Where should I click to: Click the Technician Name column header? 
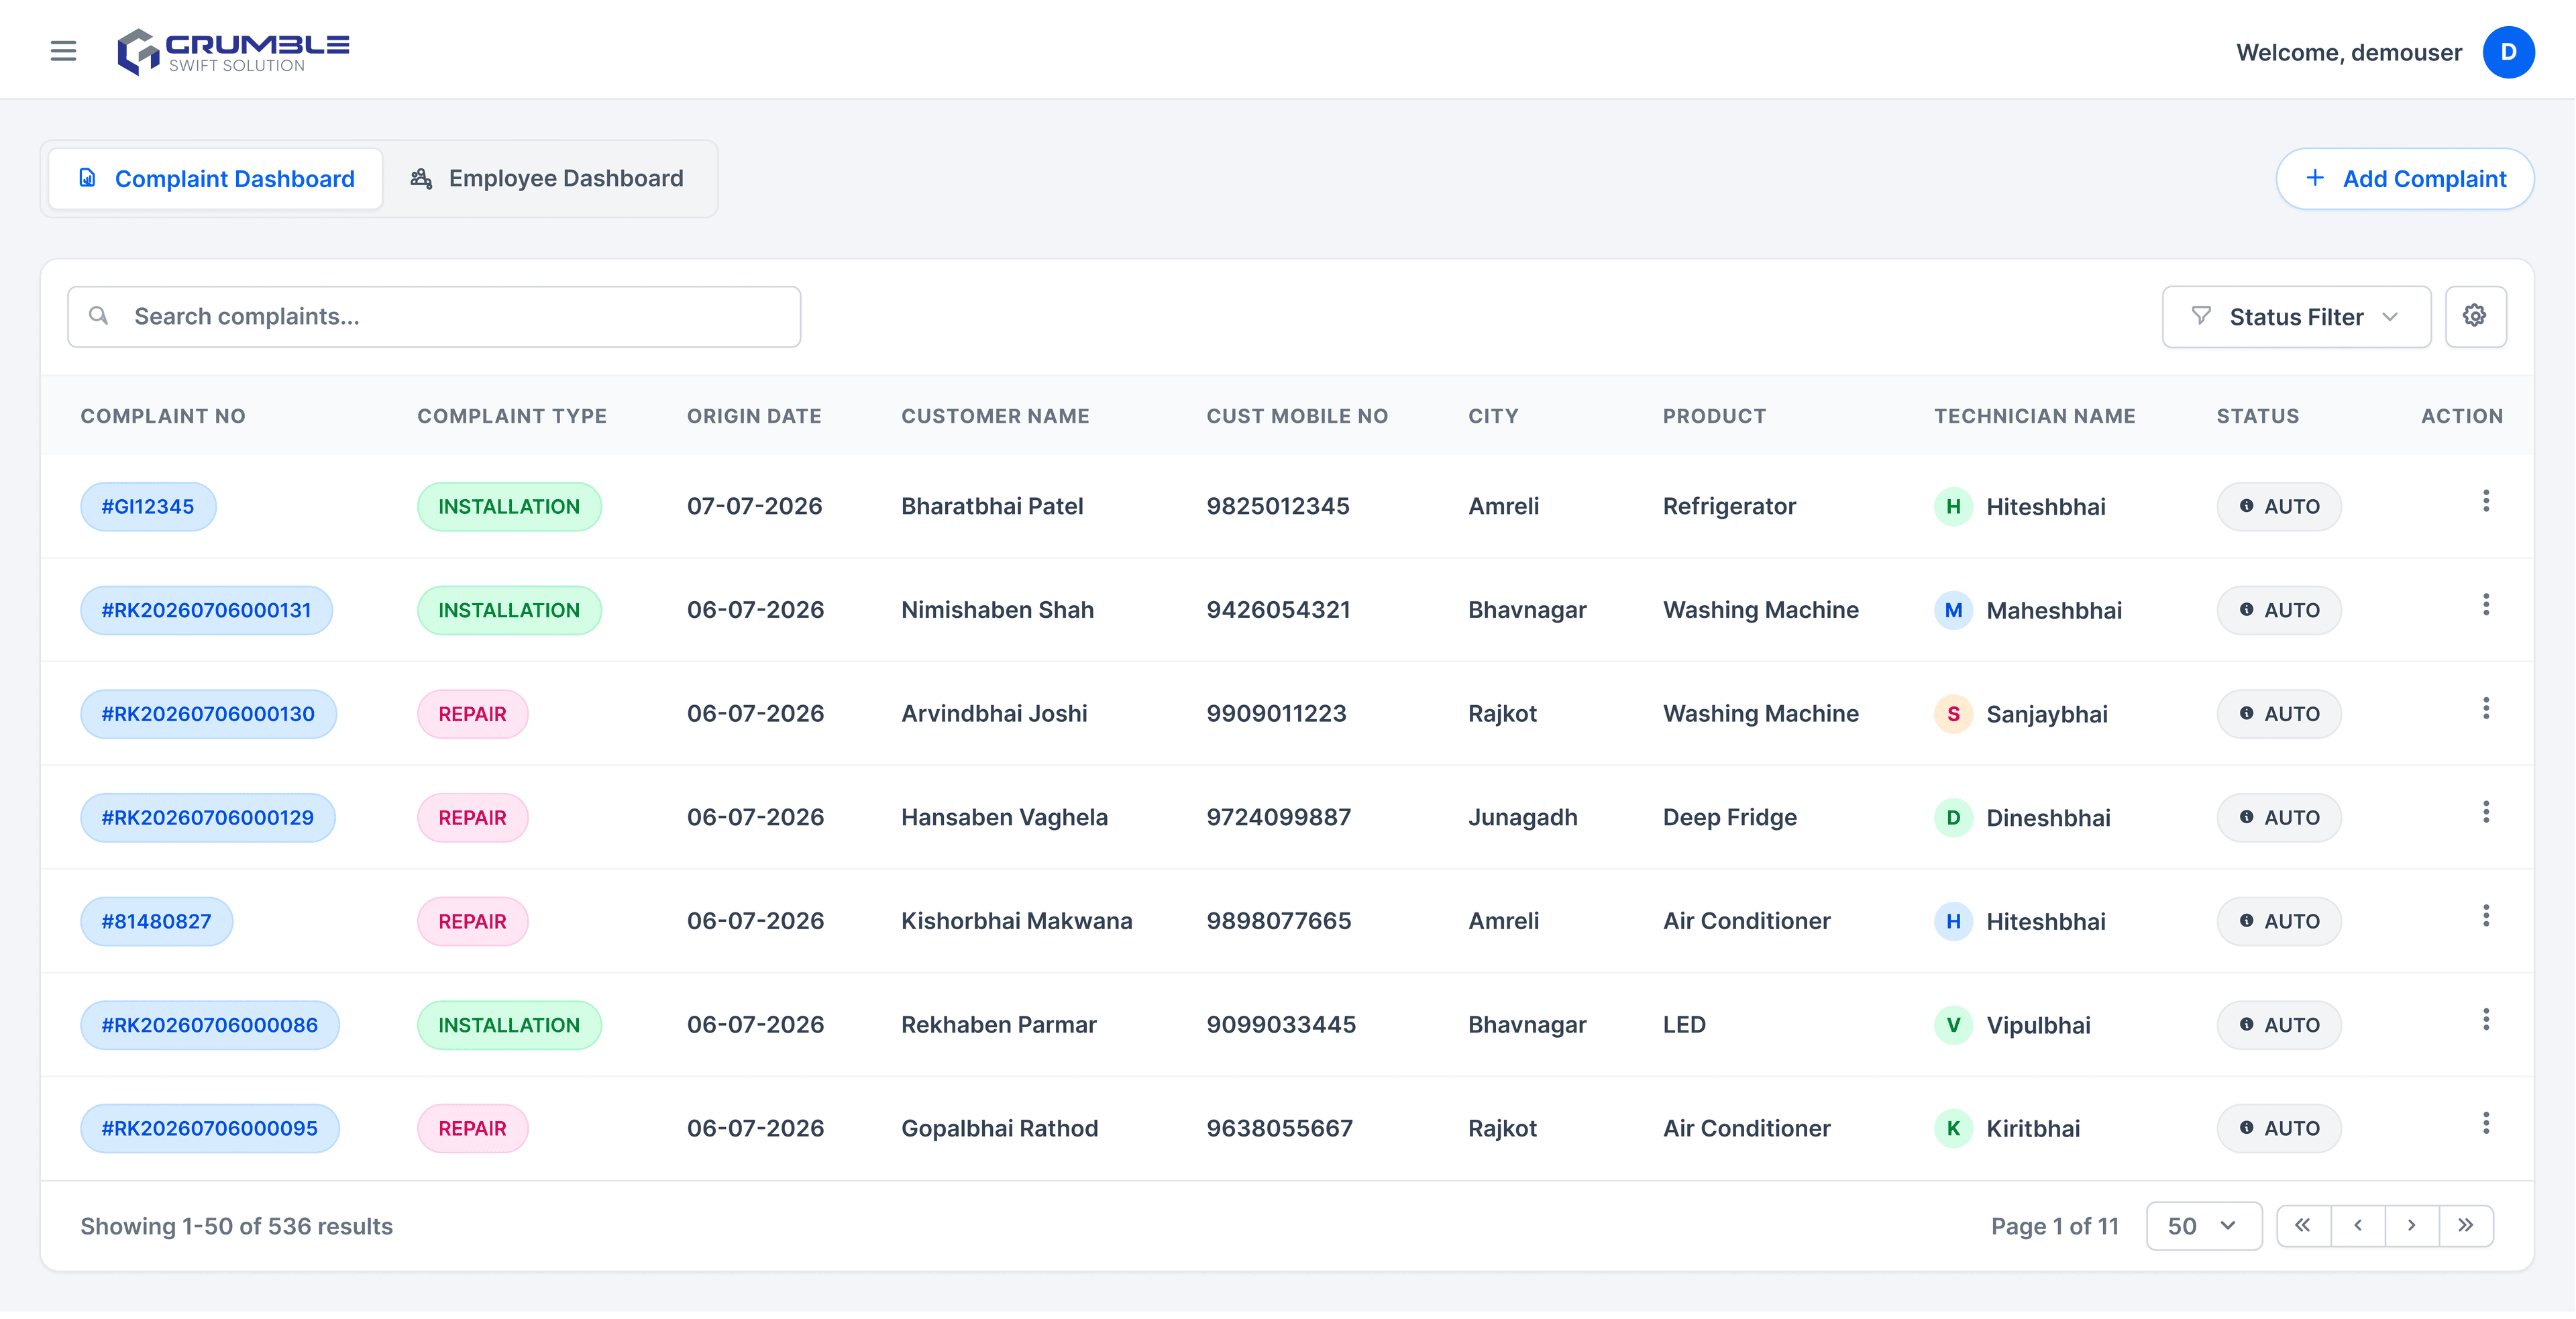(x=2034, y=416)
